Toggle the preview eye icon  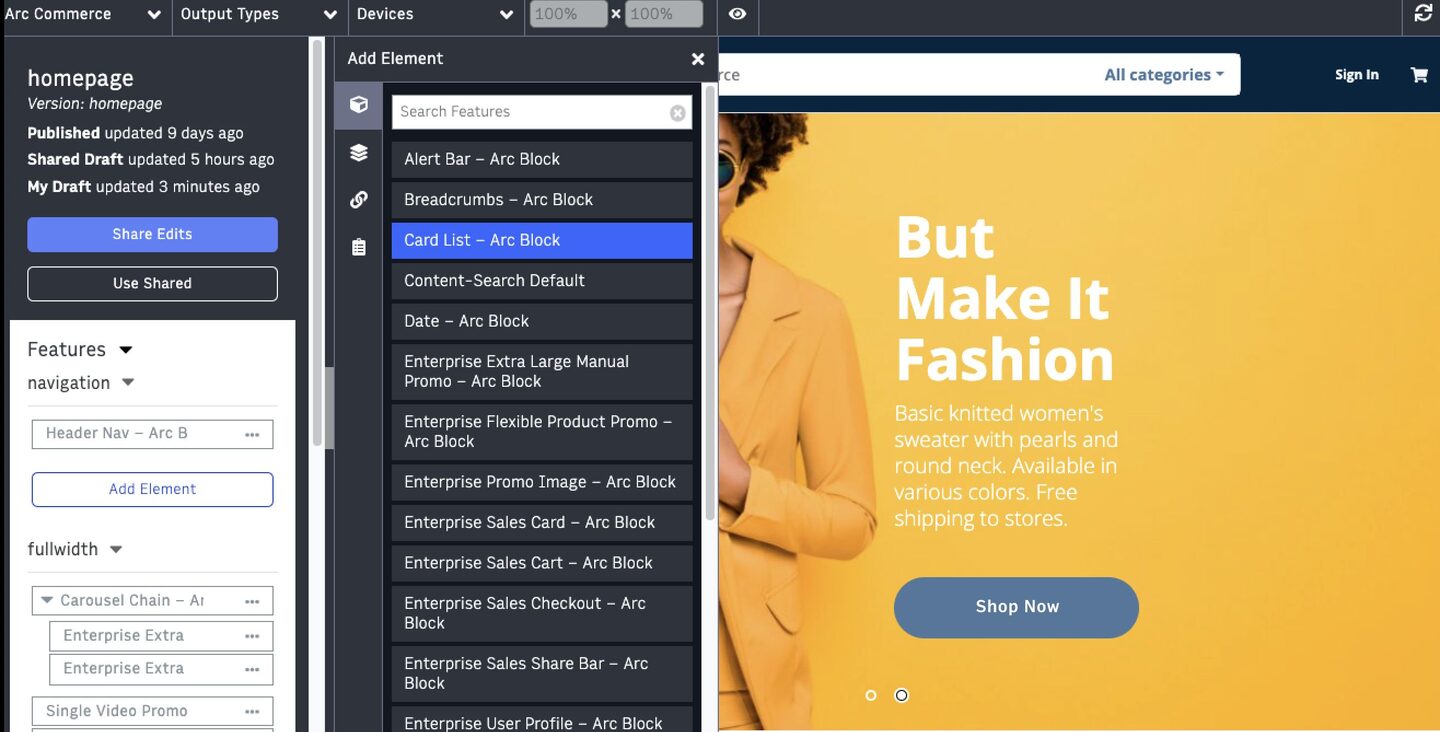click(x=737, y=14)
